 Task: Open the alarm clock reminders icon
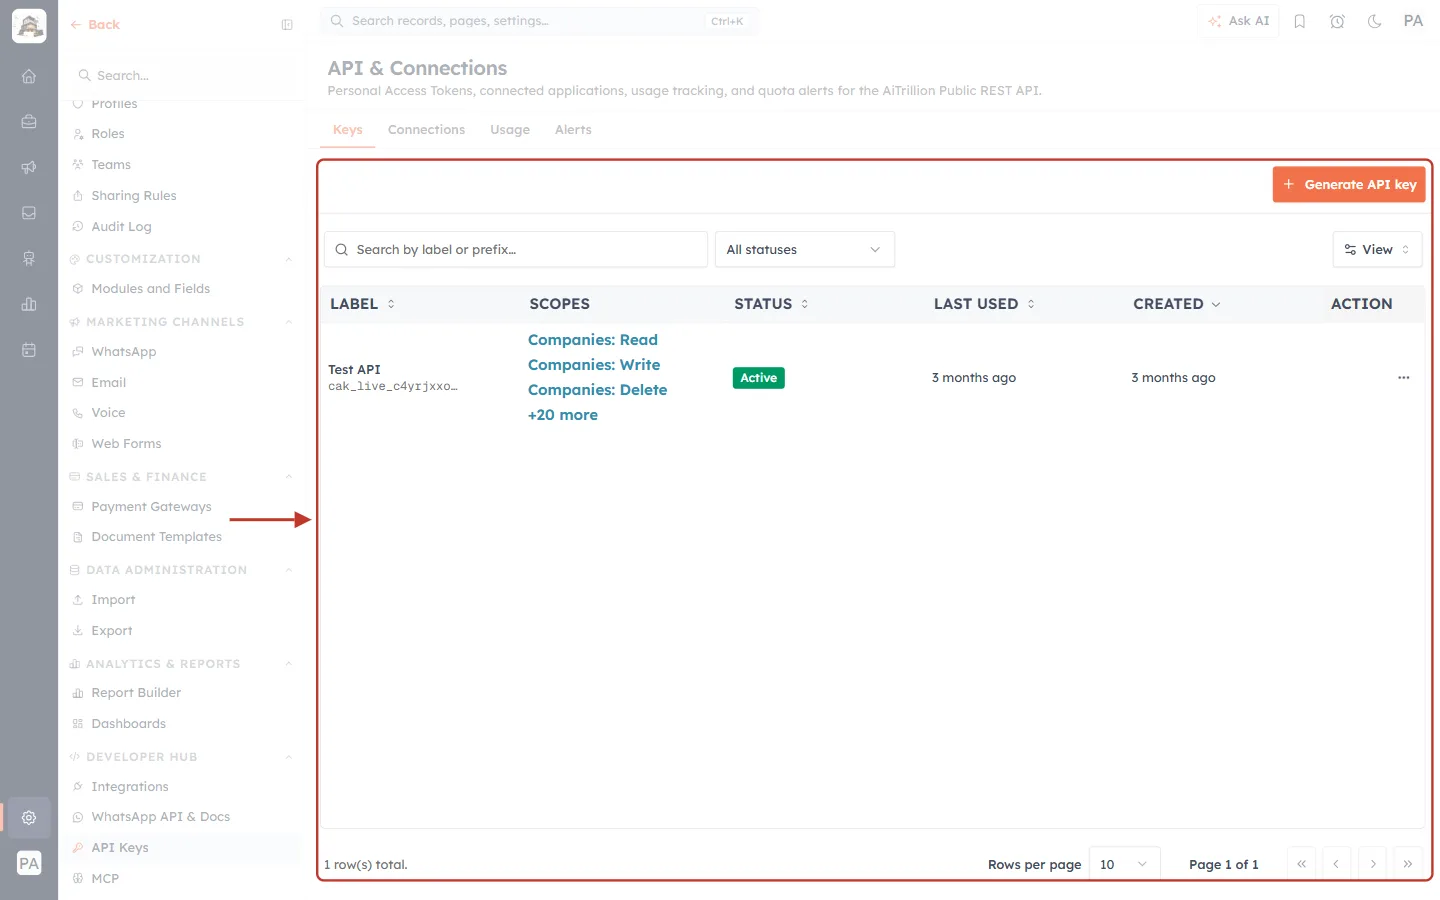coord(1337,21)
